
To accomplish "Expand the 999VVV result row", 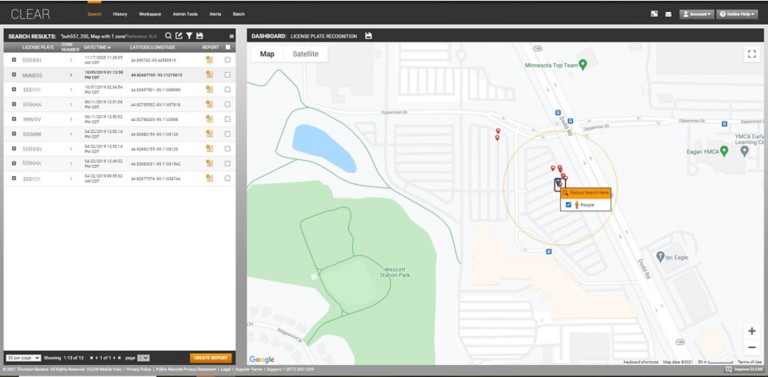I will 14,119.
